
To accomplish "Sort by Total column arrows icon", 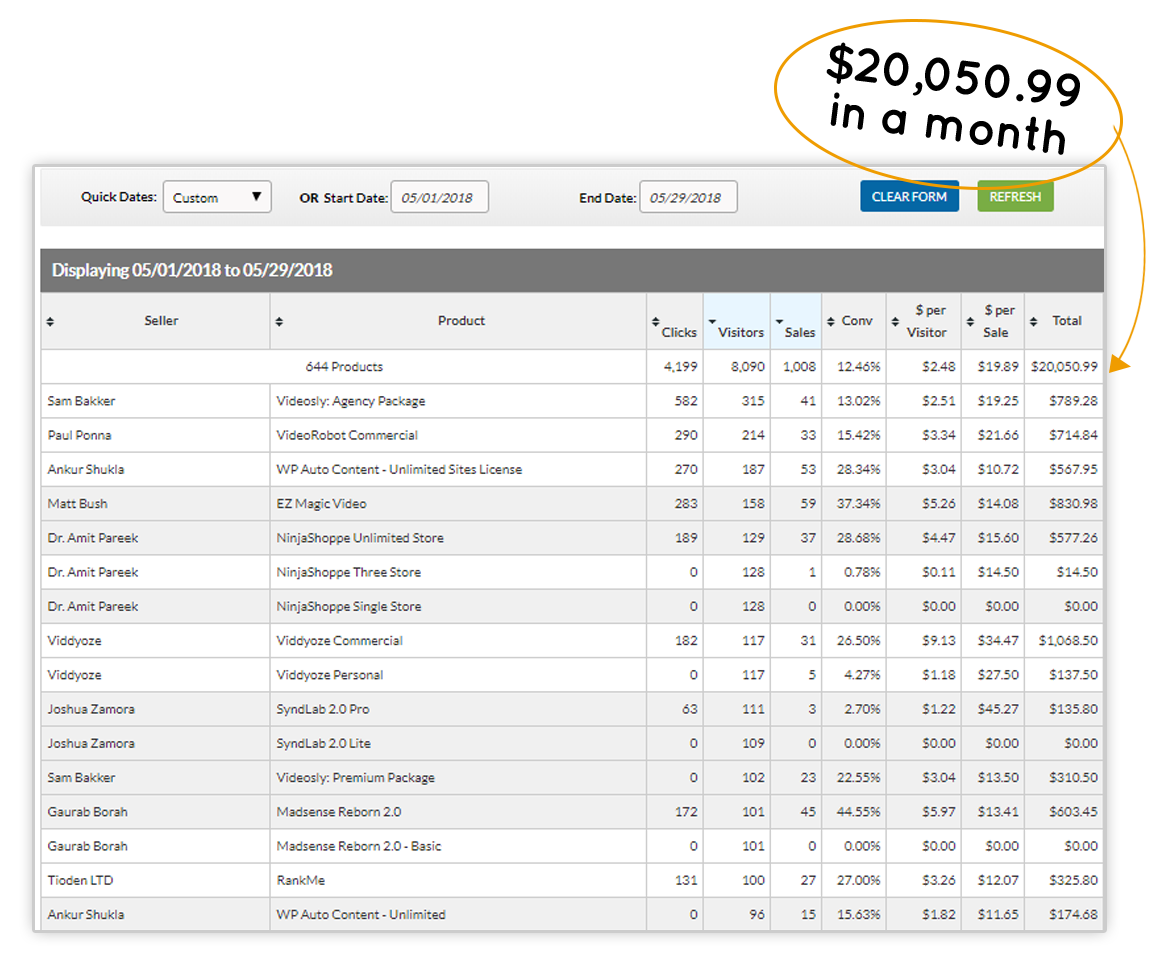I will (x=1033, y=321).
